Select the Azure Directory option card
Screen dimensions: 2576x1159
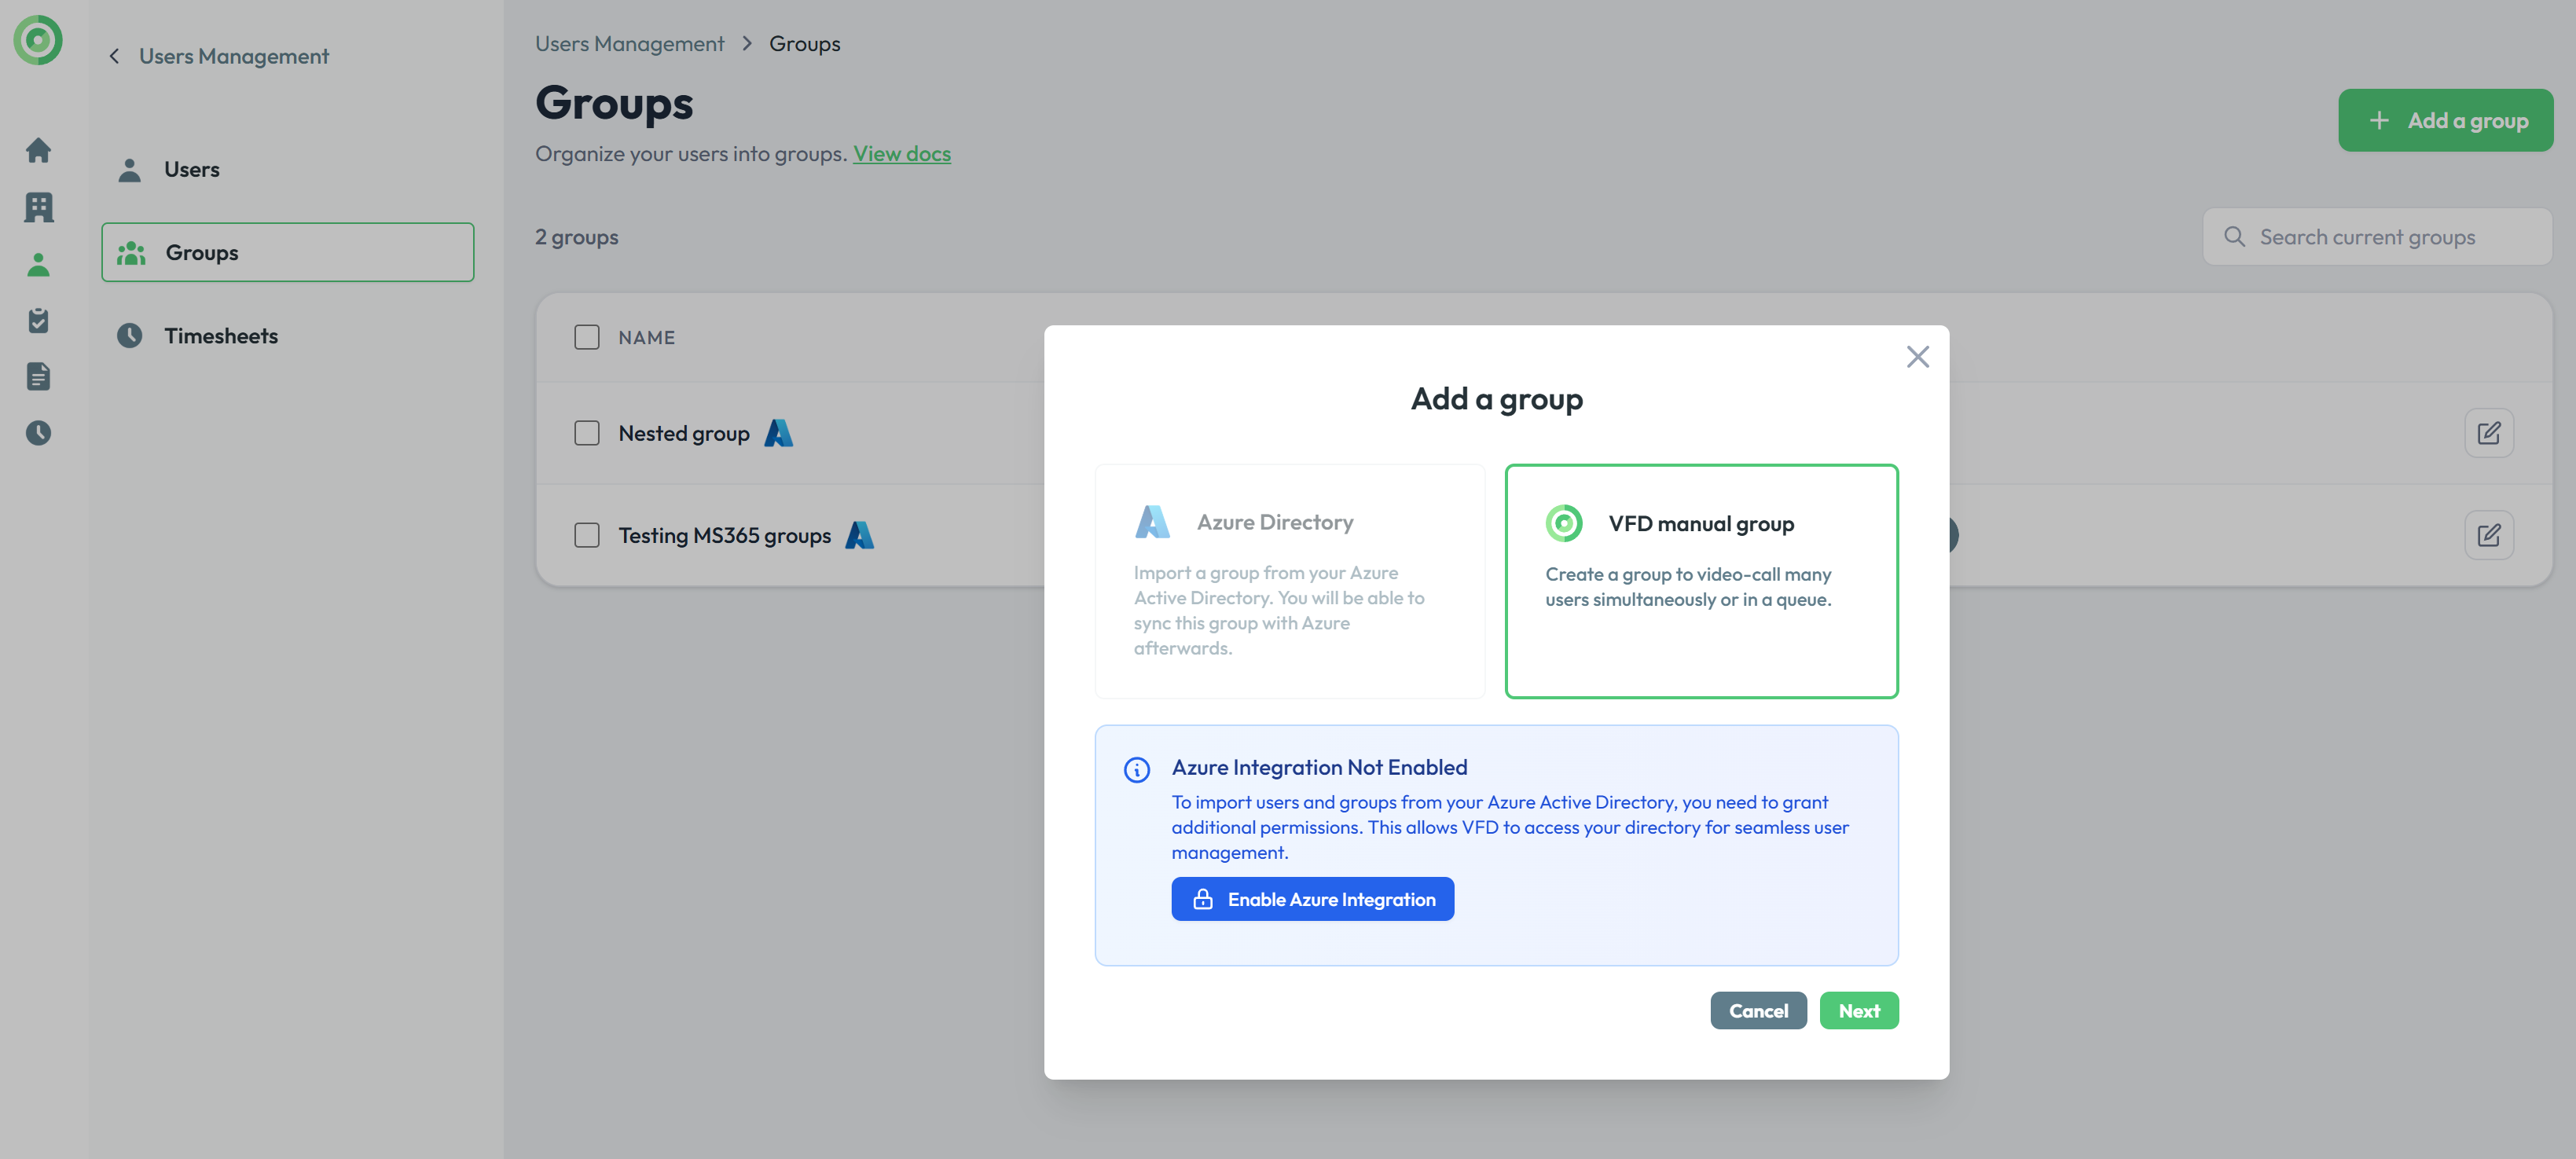(x=1289, y=580)
